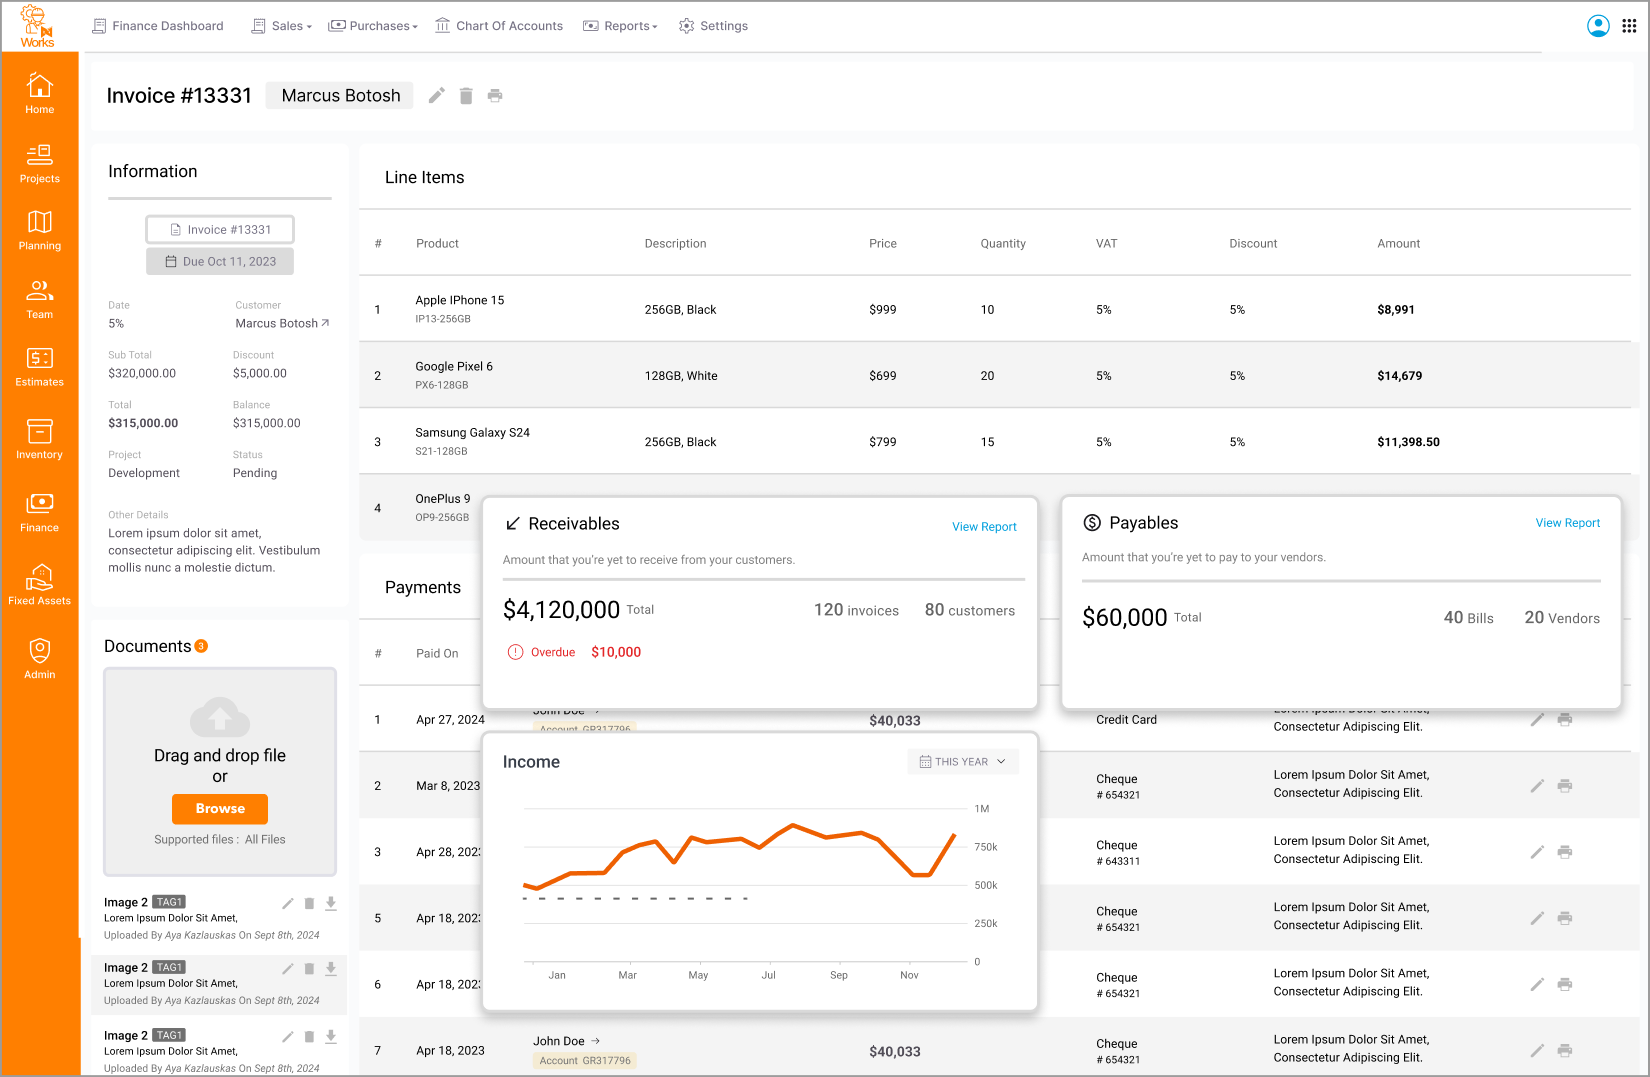Print the Credit Card payment row
This screenshot has width=1650, height=1077.
[1565, 720]
